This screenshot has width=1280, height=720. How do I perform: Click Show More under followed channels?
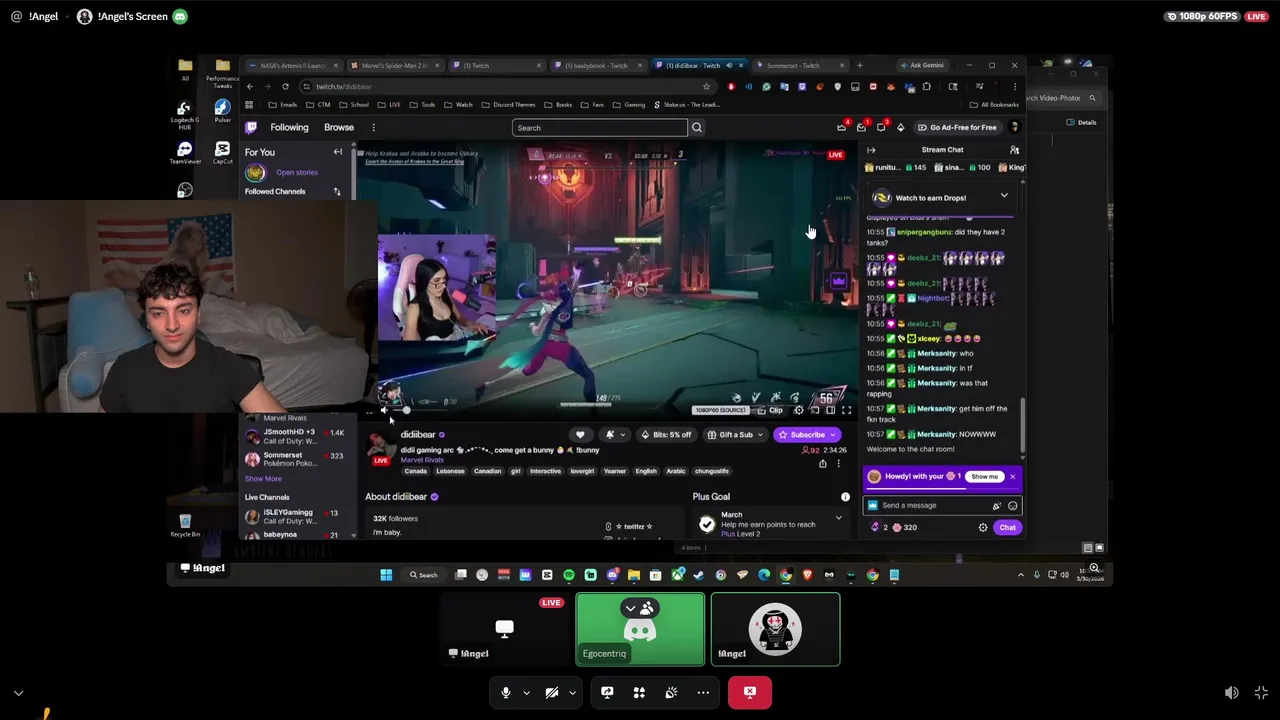[263, 479]
